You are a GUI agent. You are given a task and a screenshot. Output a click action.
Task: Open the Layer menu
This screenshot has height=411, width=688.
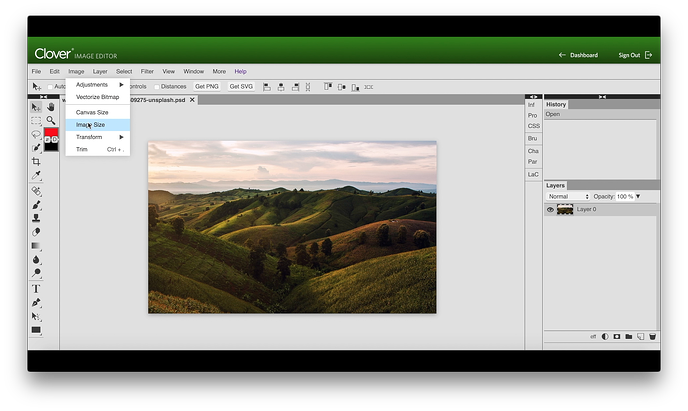pos(100,71)
